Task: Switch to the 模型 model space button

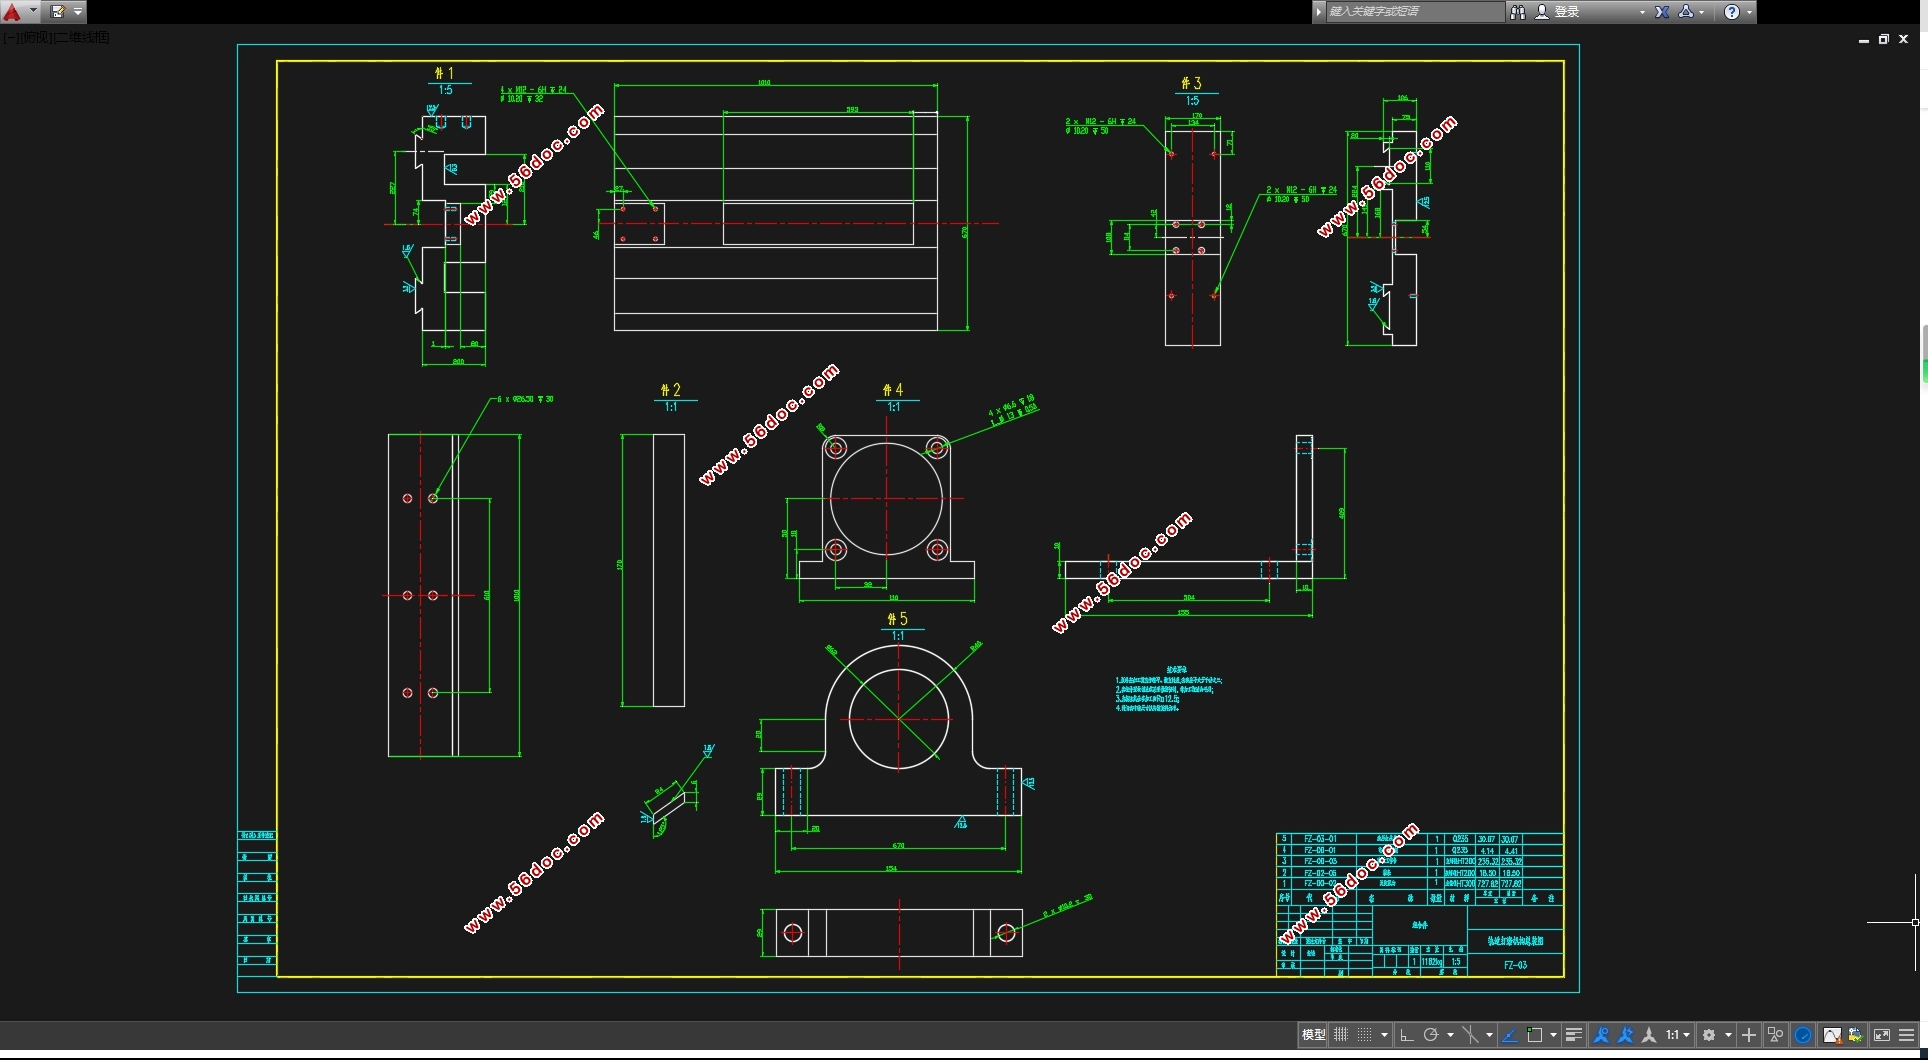Action: tap(1313, 1035)
